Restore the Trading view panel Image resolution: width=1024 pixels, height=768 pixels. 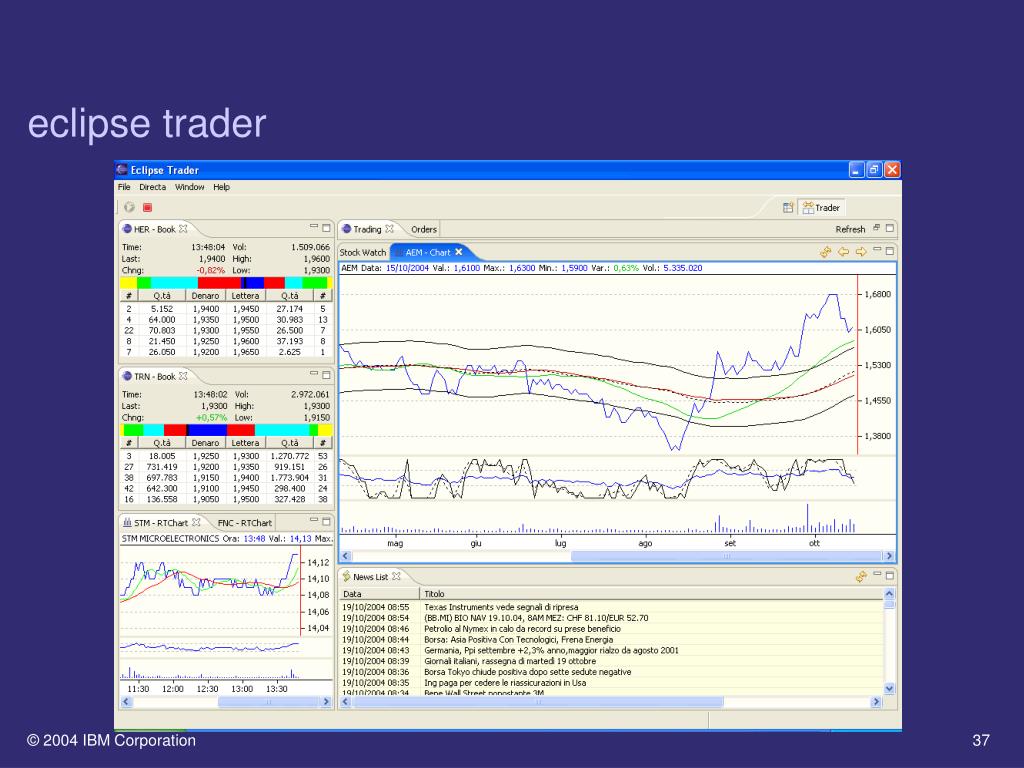coord(876,228)
